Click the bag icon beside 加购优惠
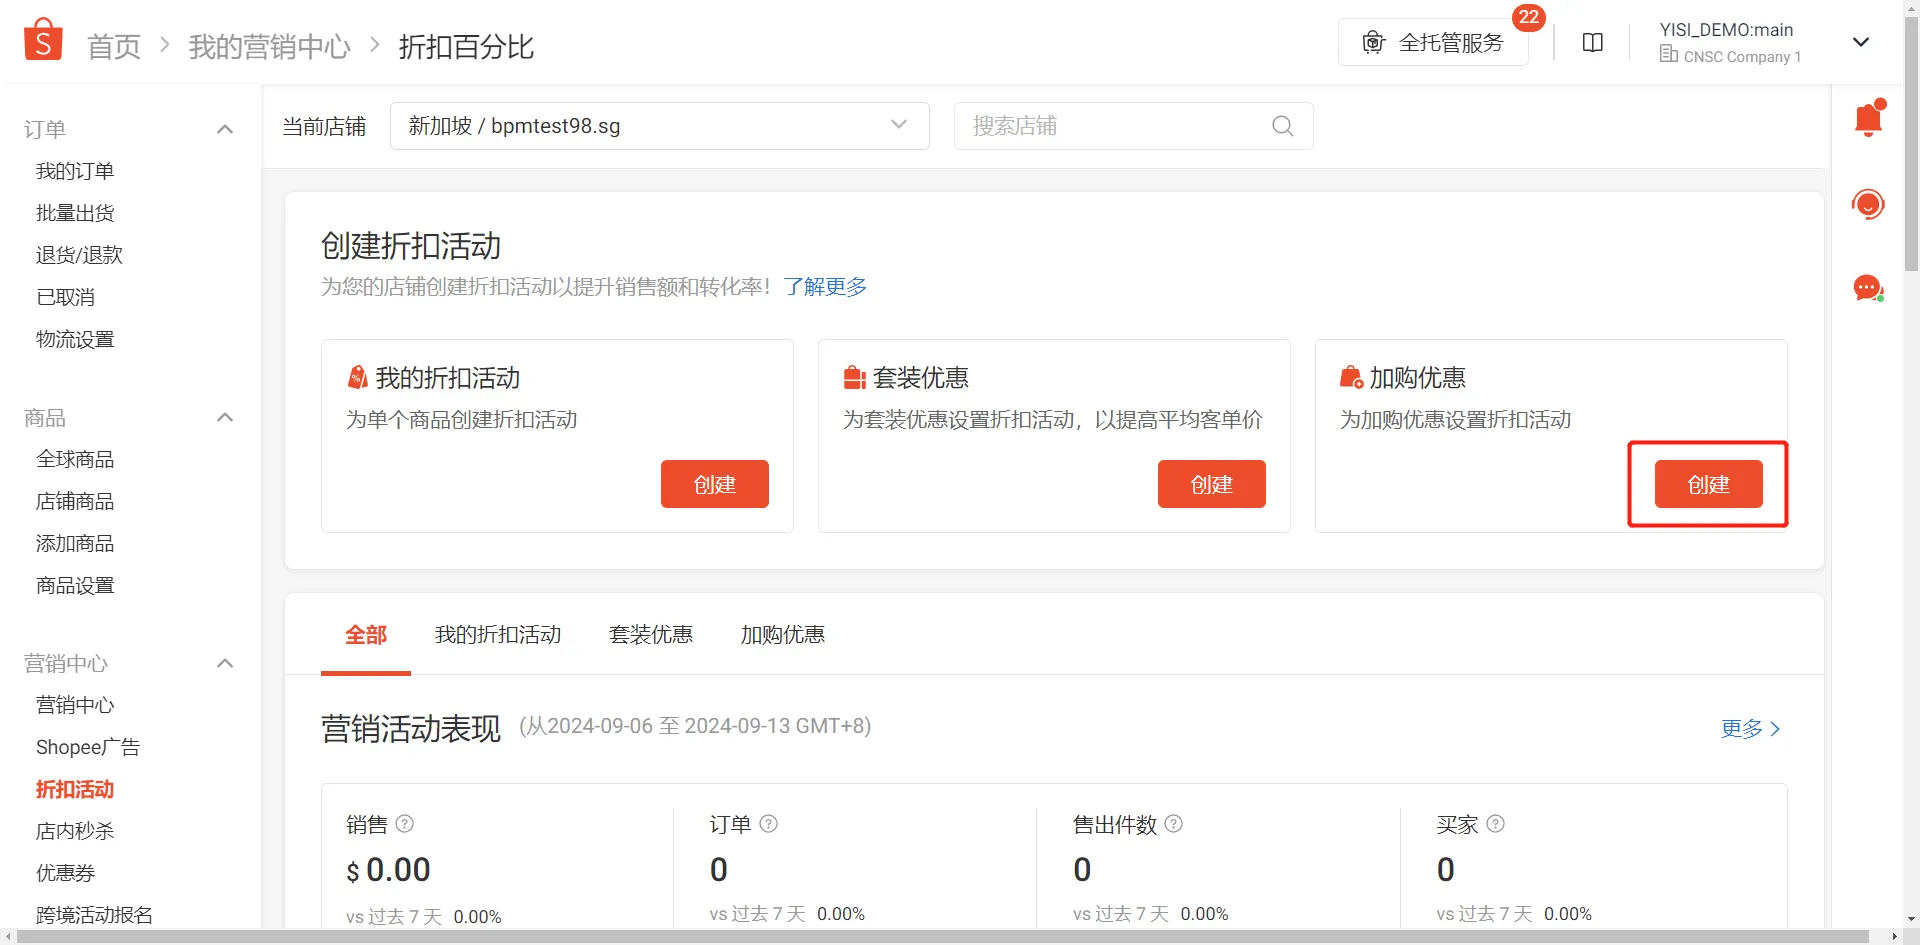 (1351, 377)
